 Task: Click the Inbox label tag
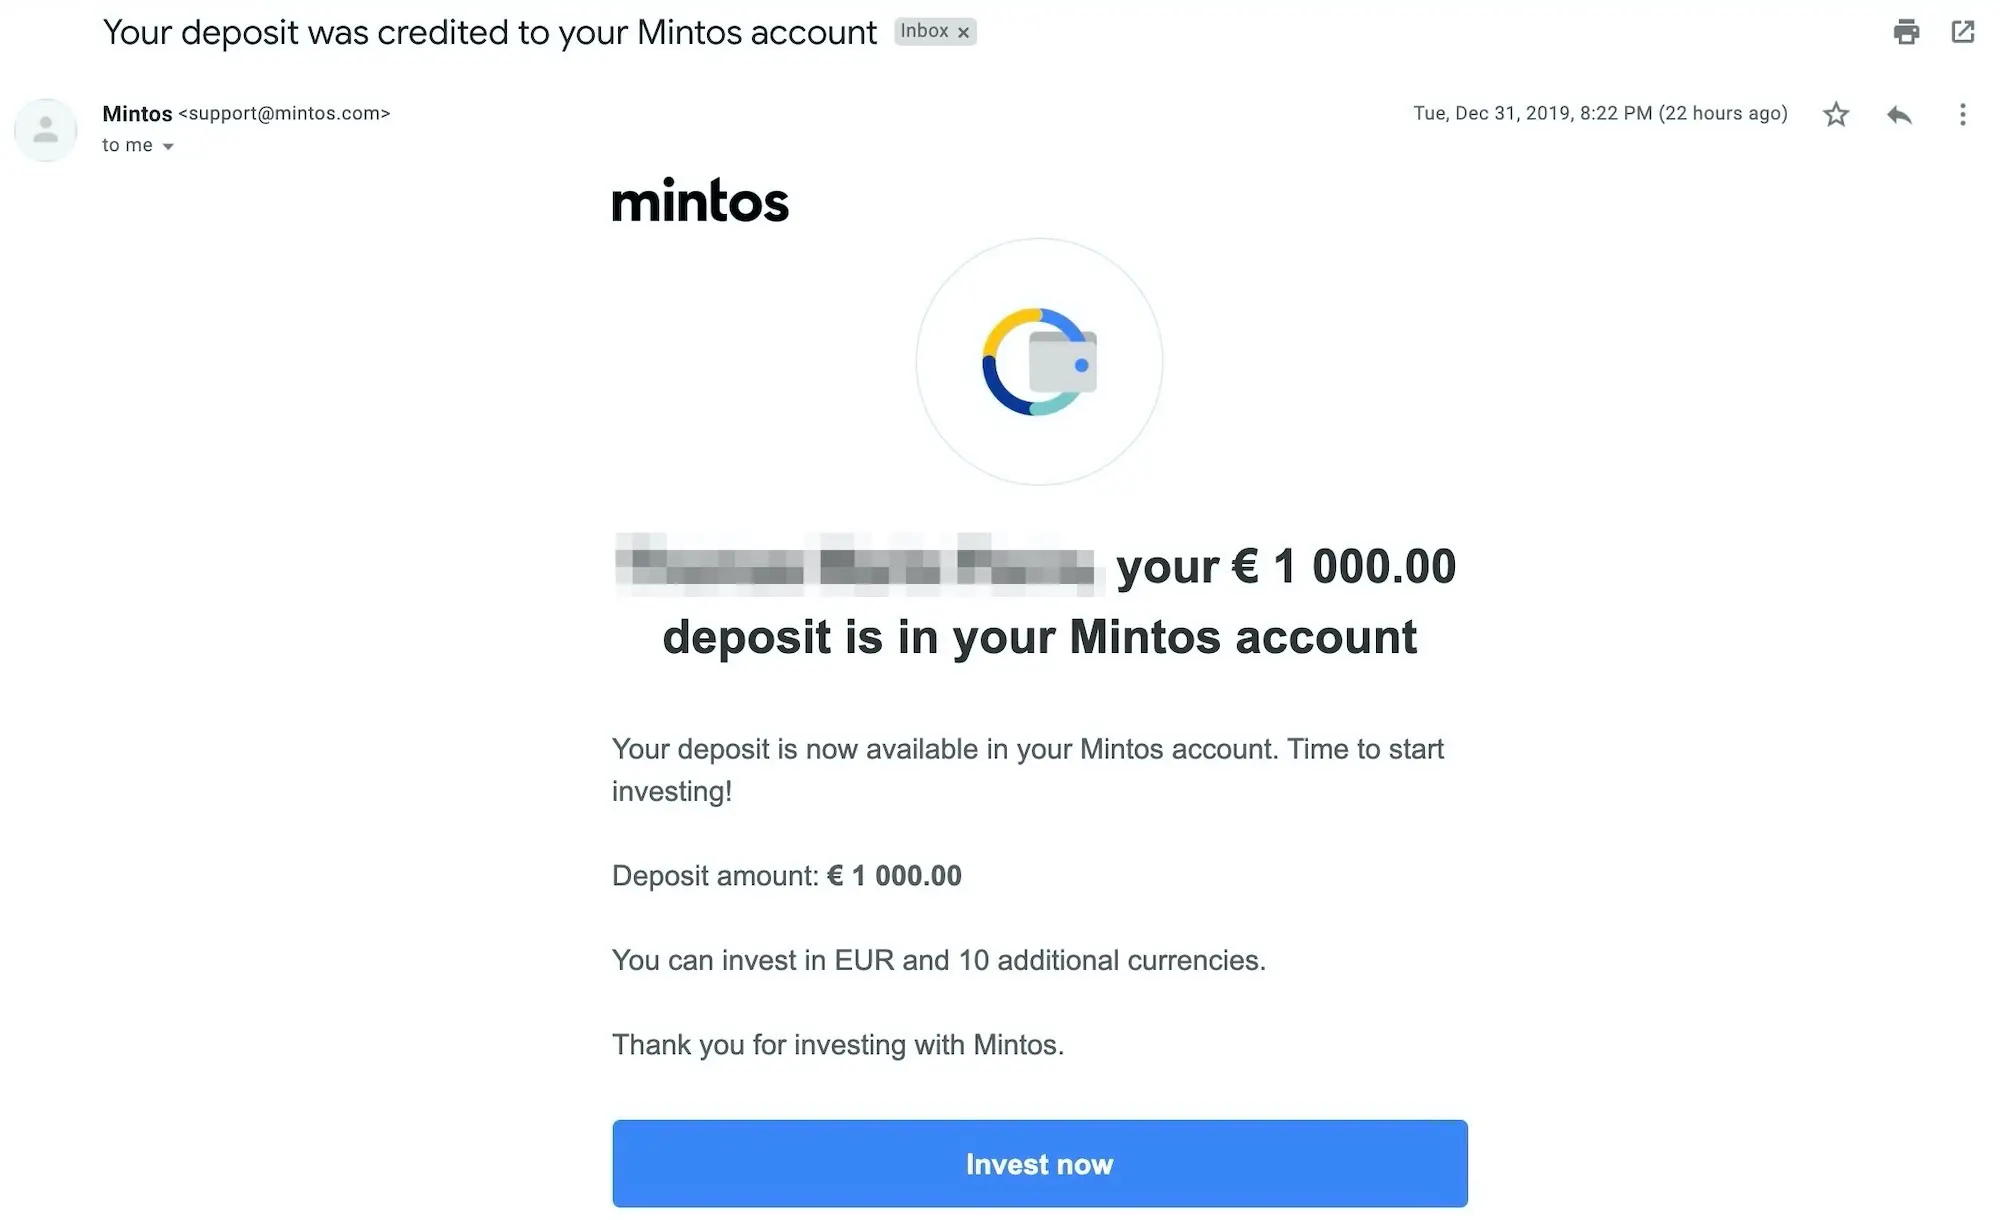point(924,32)
